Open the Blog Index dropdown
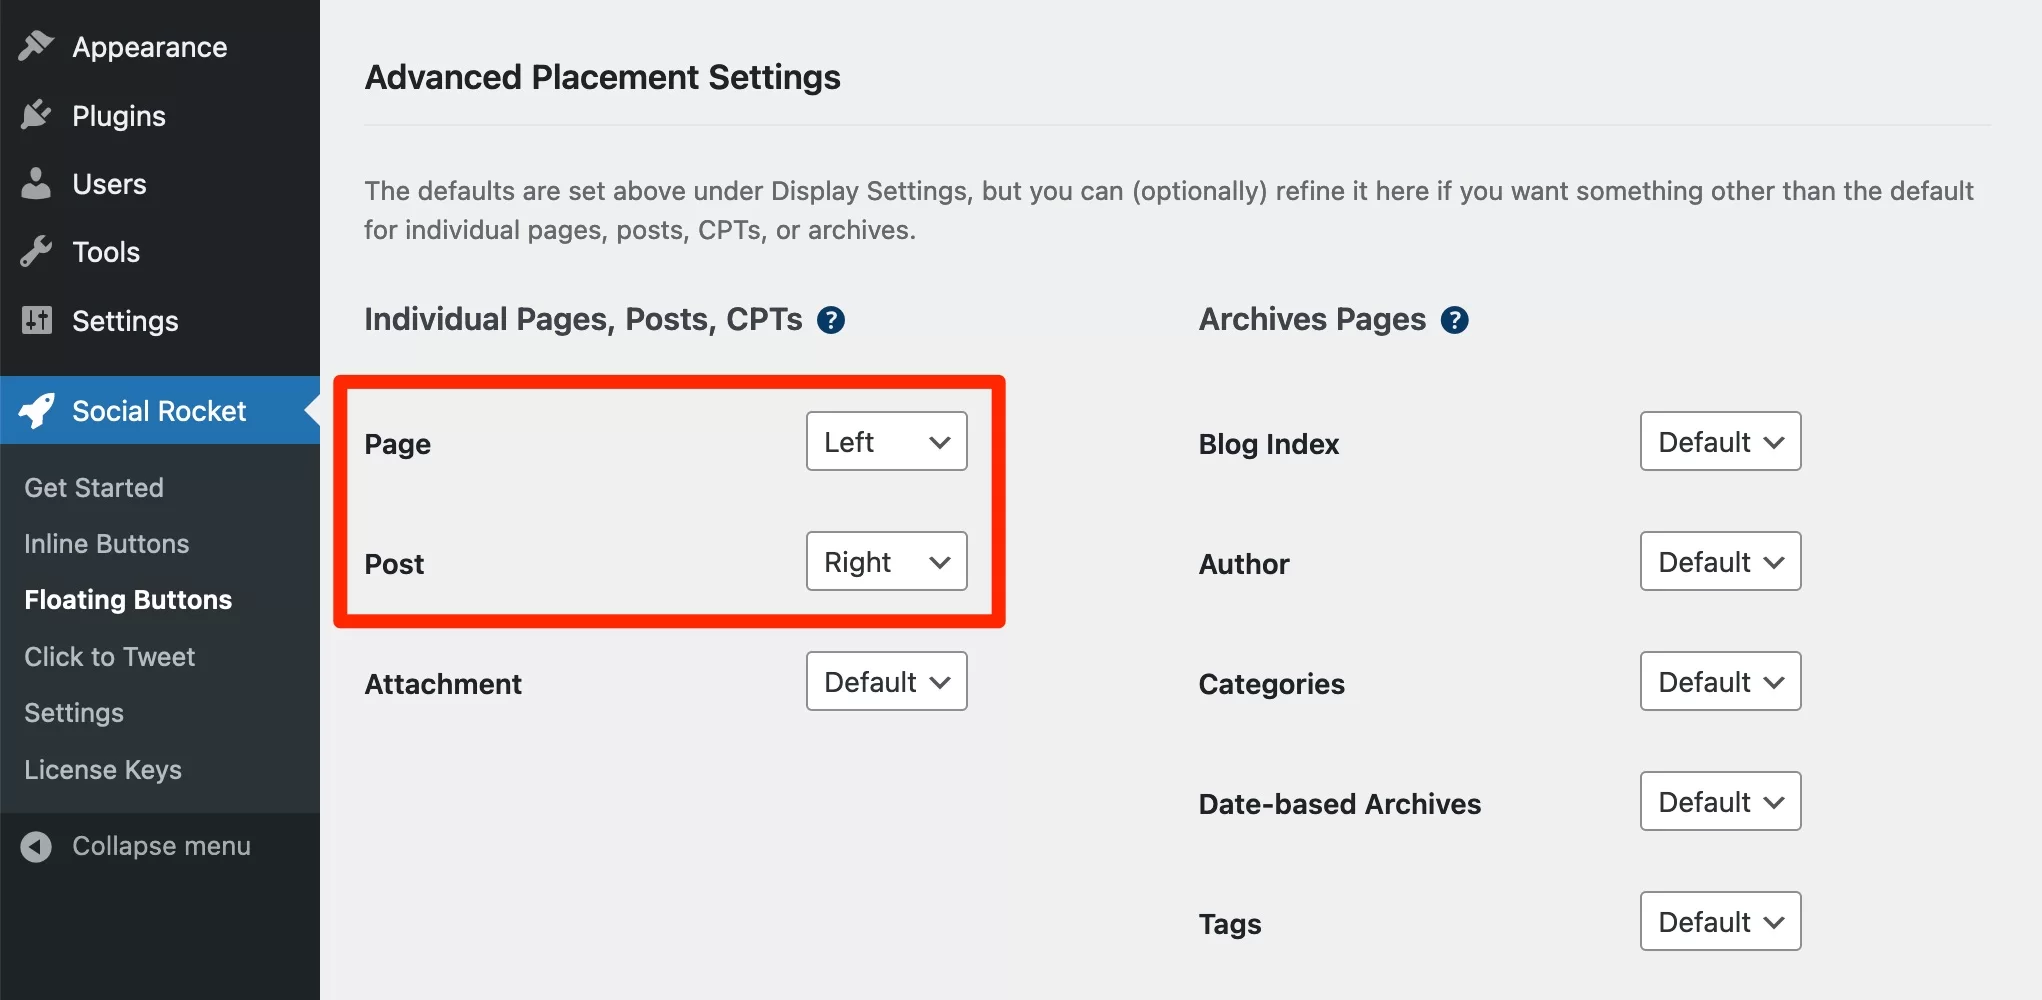2042x1000 pixels. pyautogui.click(x=1721, y=441)
